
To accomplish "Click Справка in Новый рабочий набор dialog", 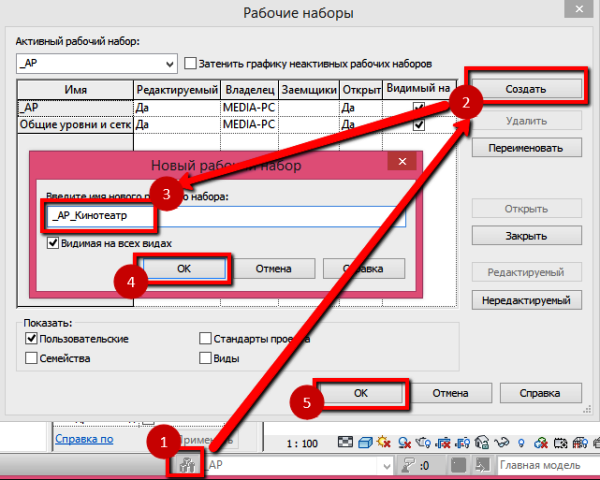I will [364, 268].
